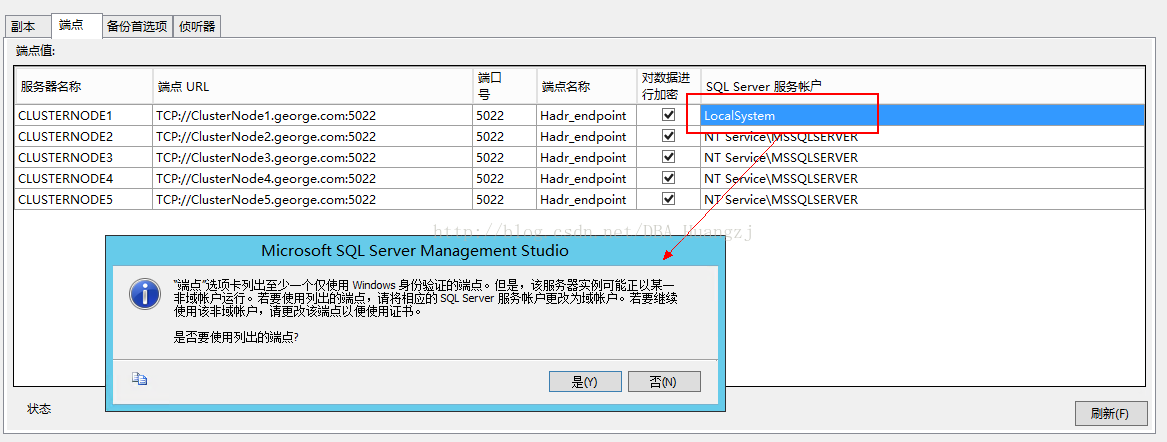Open the 备份首选项 tab

point(137,26)
